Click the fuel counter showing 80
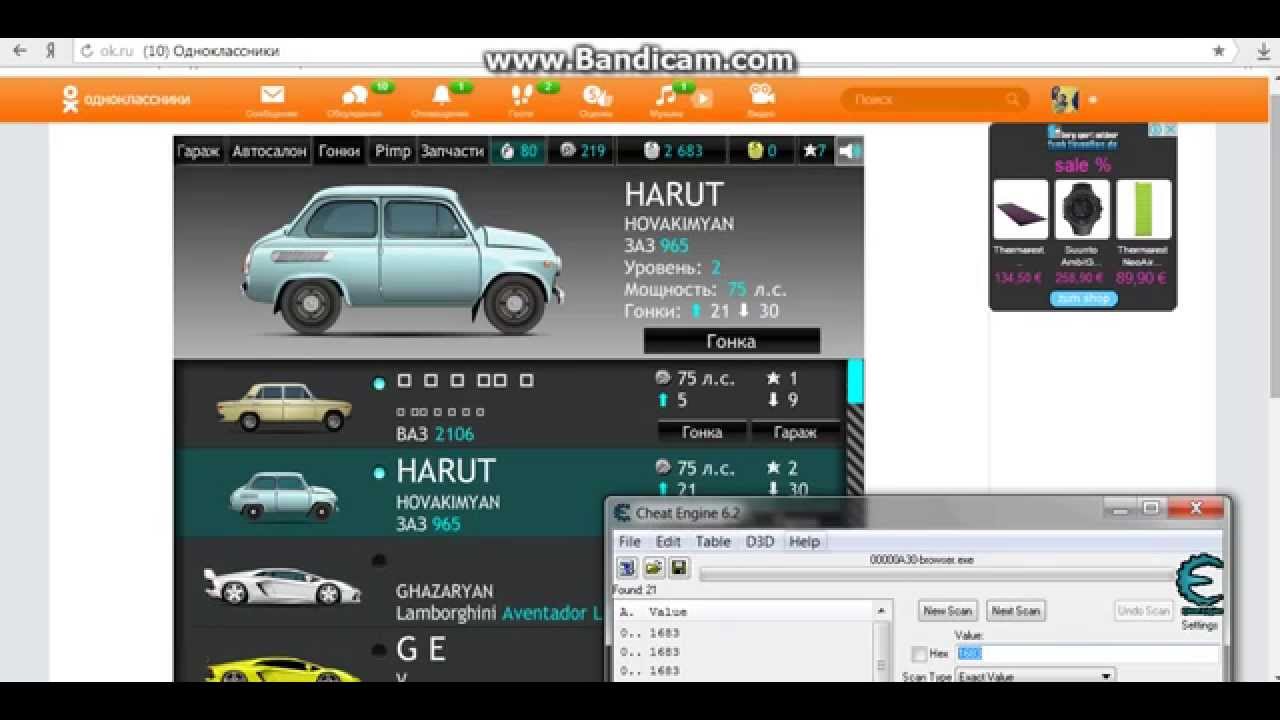Image resolution: width=1280 pixels, height=720 pixels. [518, 151]
